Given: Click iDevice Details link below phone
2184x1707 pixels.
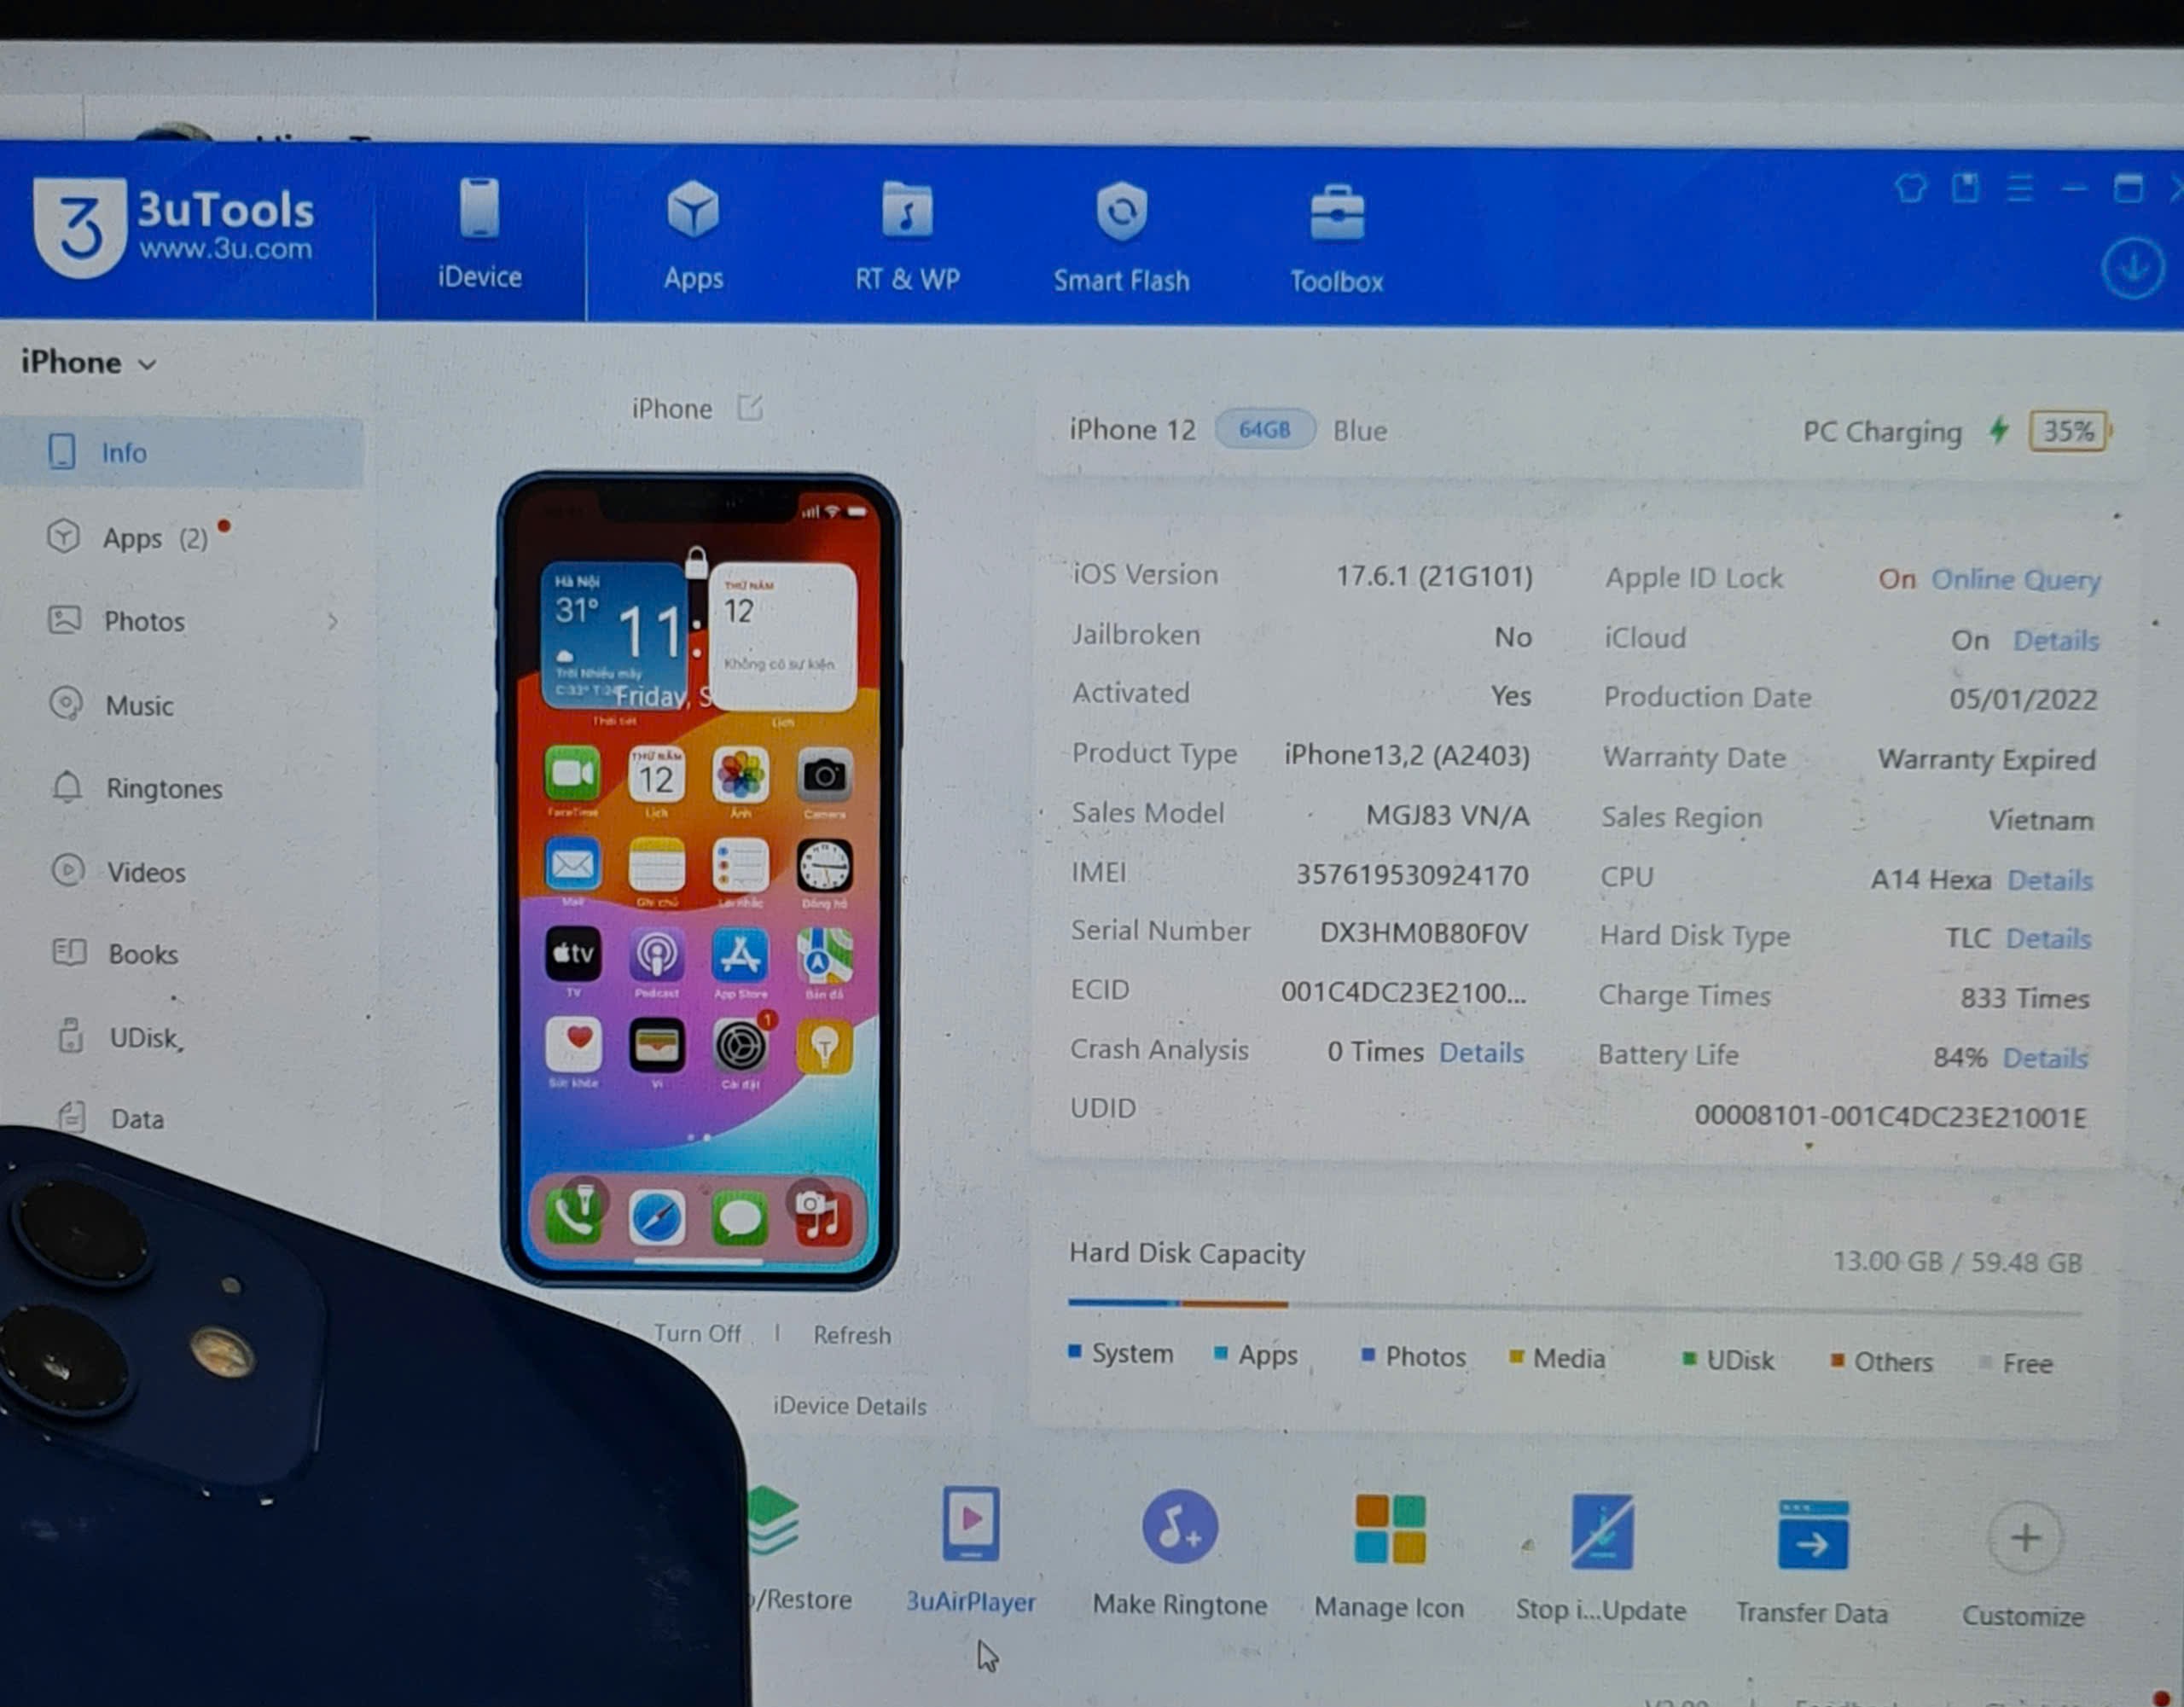Looking at the screenshot, I should point(851,1408).
